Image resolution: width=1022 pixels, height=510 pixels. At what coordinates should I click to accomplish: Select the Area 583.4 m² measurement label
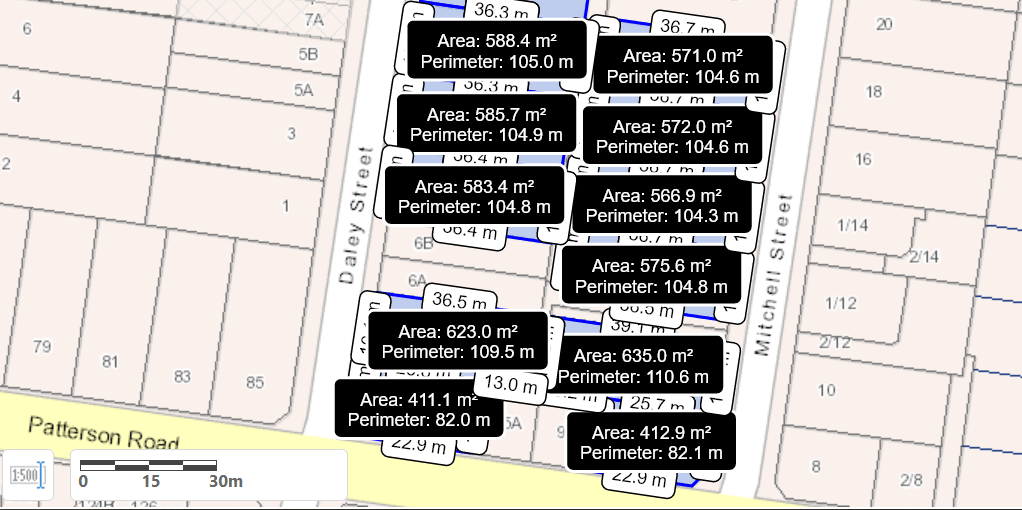(474, 196)
